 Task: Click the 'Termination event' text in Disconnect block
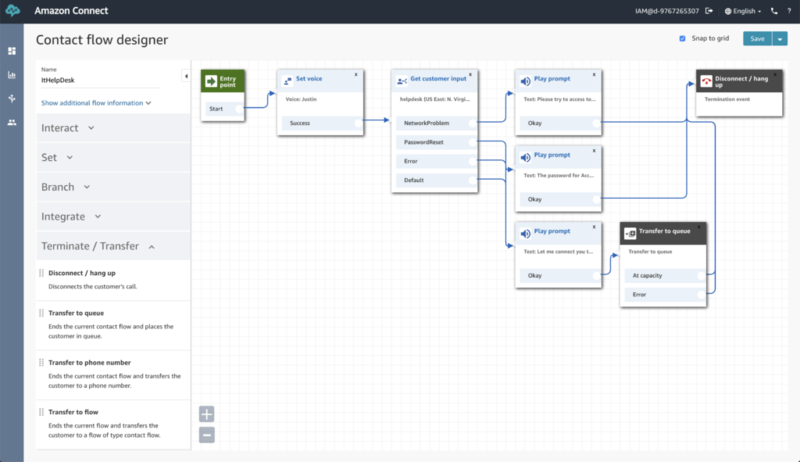[727, 99]
